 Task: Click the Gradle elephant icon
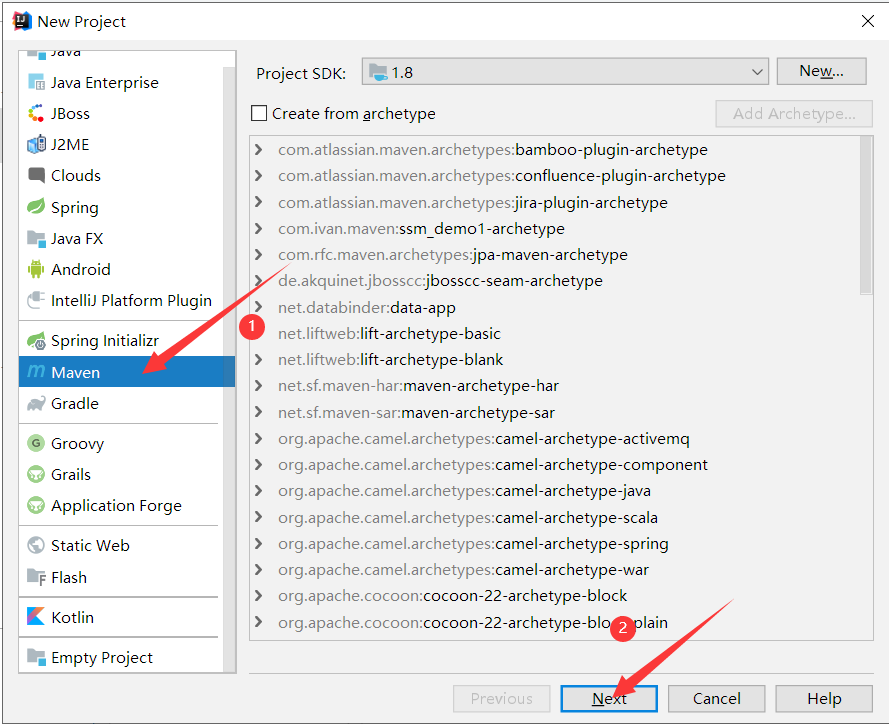(x=36, y=404)
